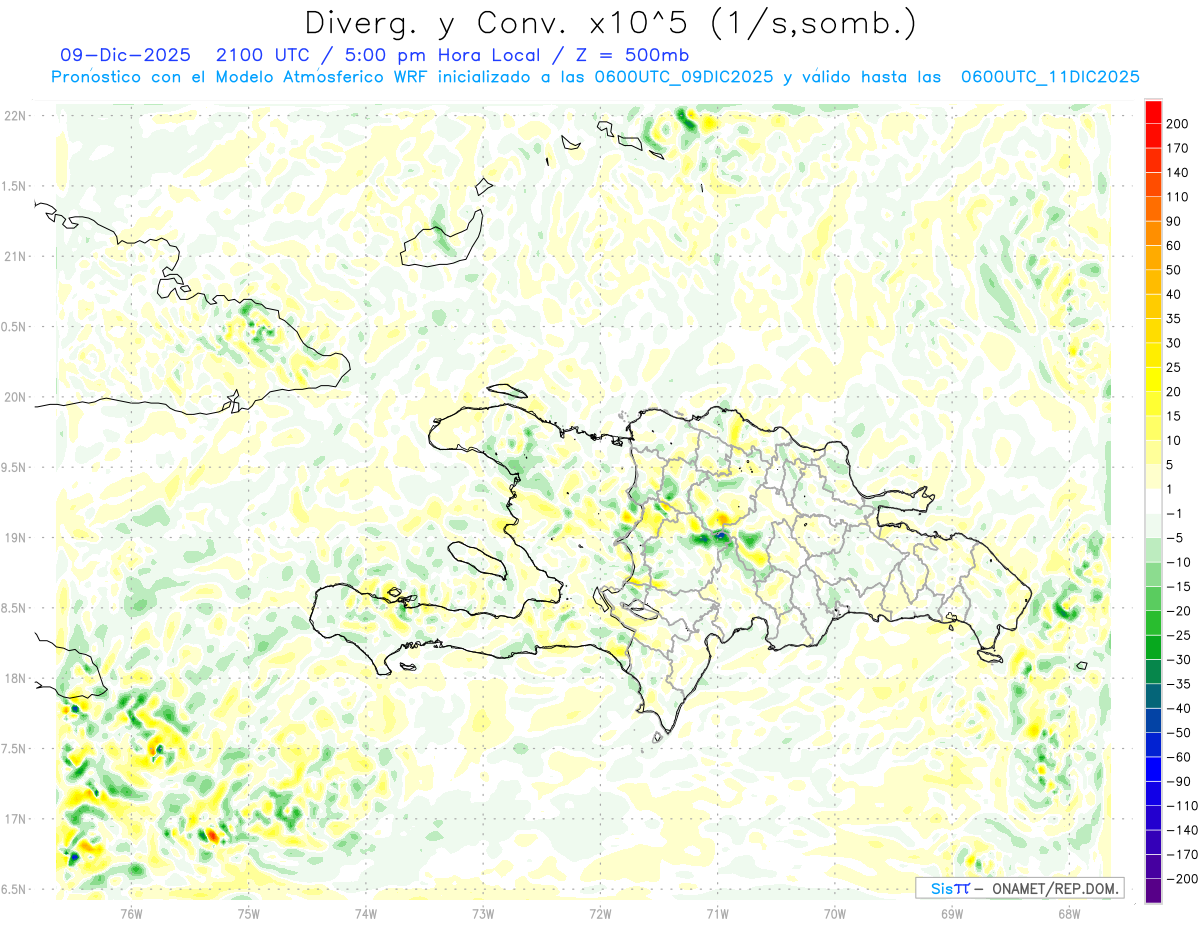The height and width of the screenshot is (927, 1200).
Task: Click the '7.5N' latitude label
Action: (x=15, y=749)
